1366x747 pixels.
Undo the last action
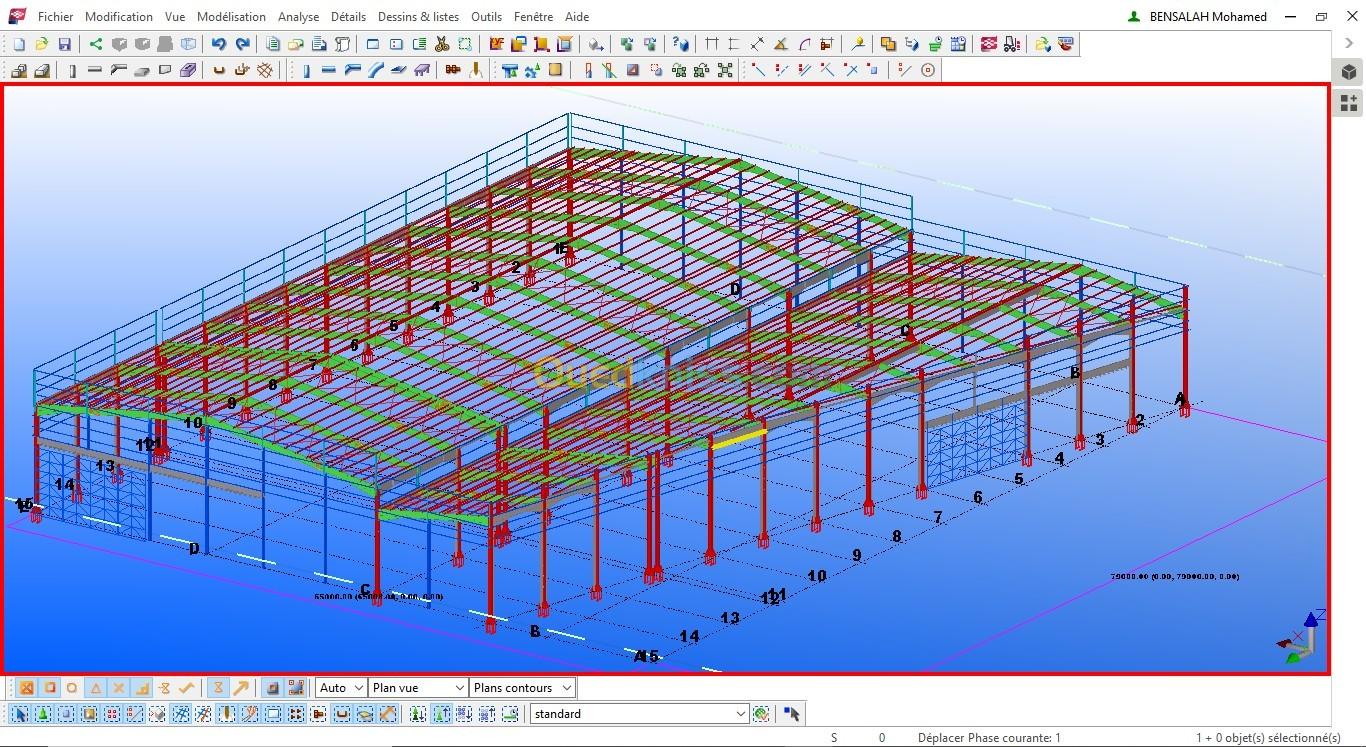[218, 44]
